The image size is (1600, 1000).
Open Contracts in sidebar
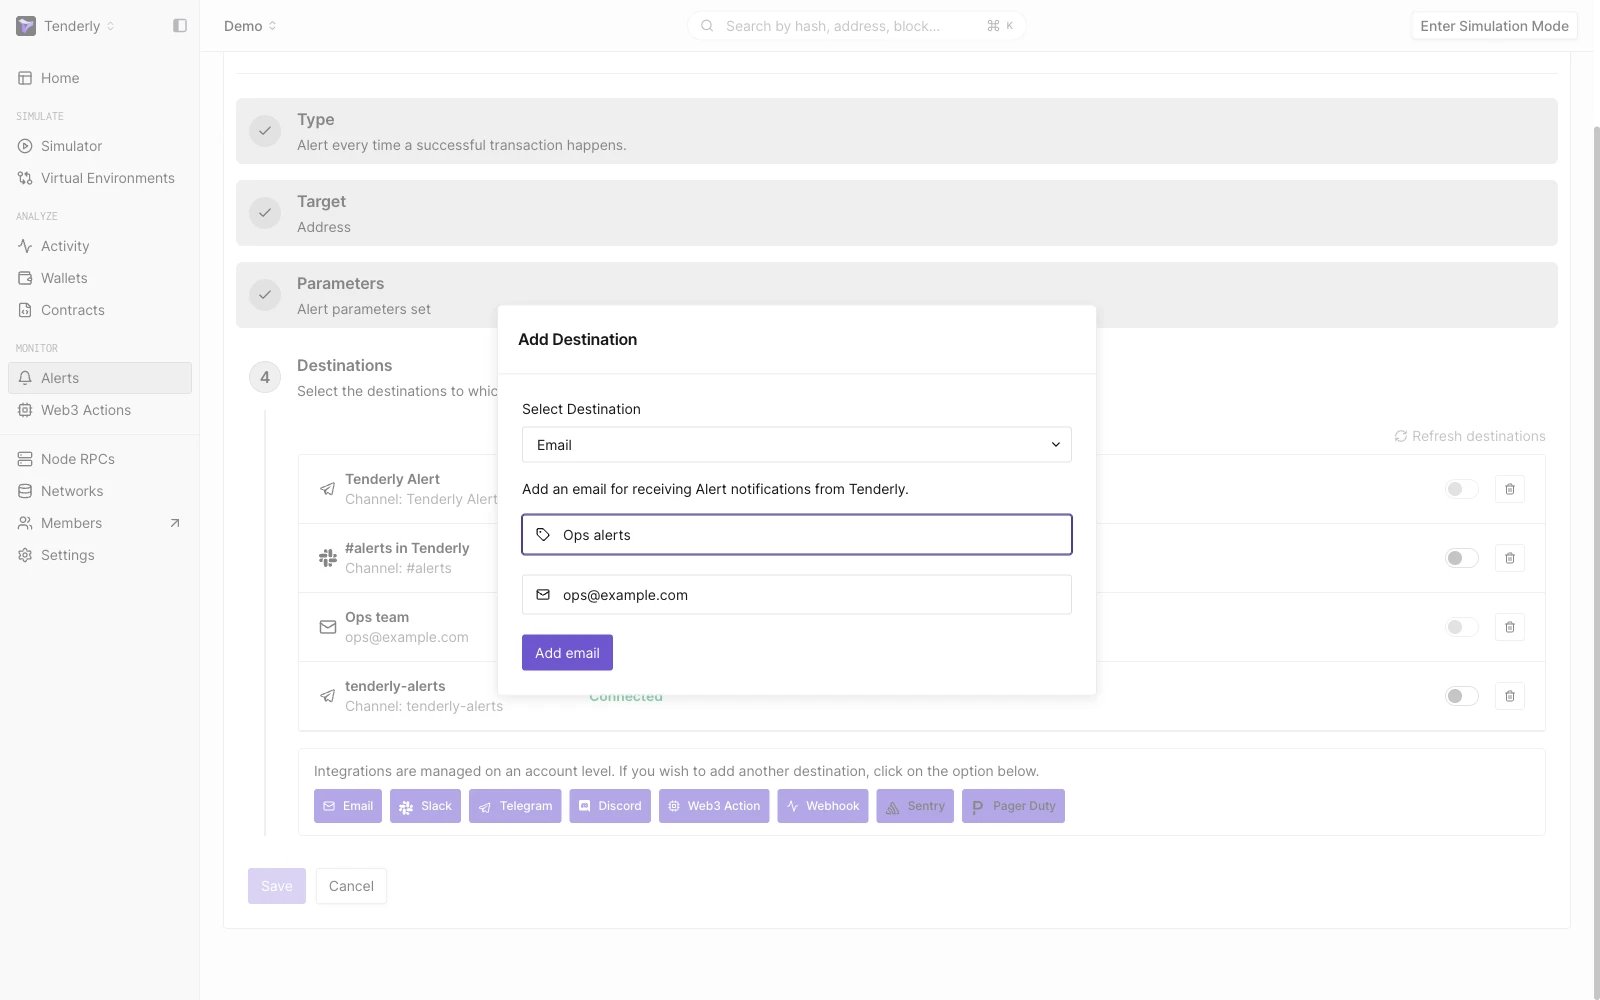point(100,310)
